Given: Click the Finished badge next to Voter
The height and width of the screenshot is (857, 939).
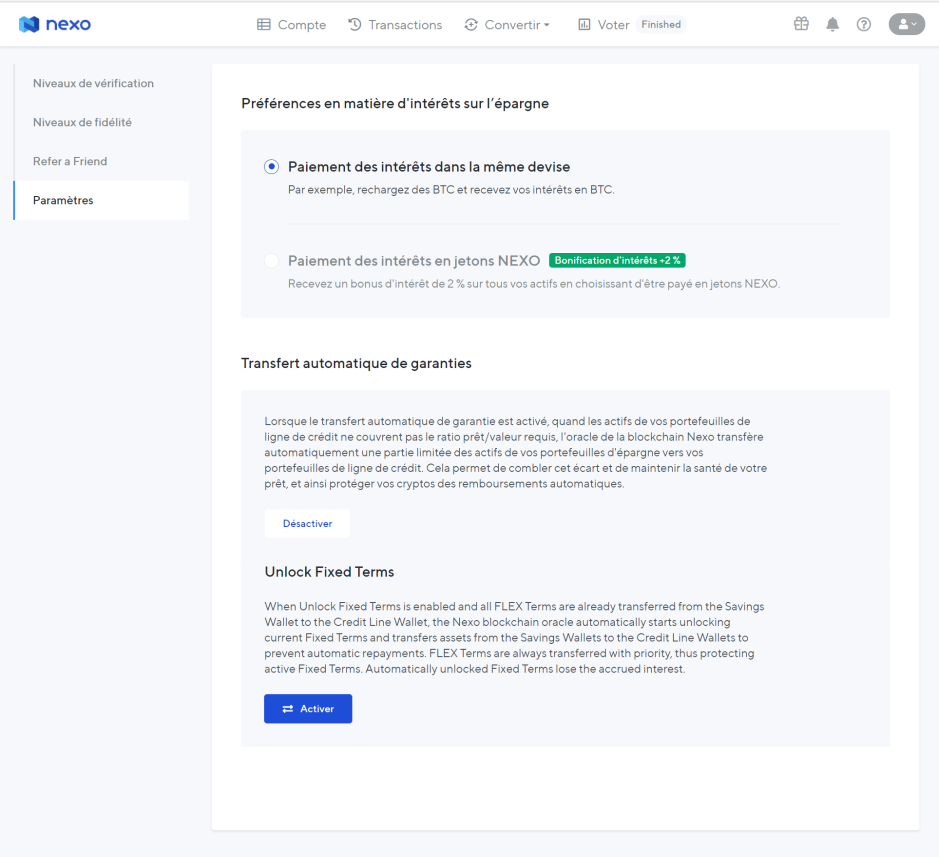Looking at the screenshot, I should tap(661, 25).
